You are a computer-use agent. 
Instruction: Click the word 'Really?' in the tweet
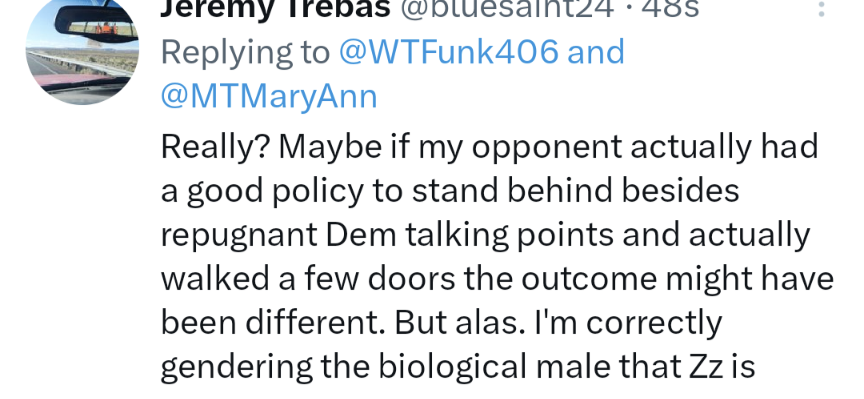pos(215,147)
